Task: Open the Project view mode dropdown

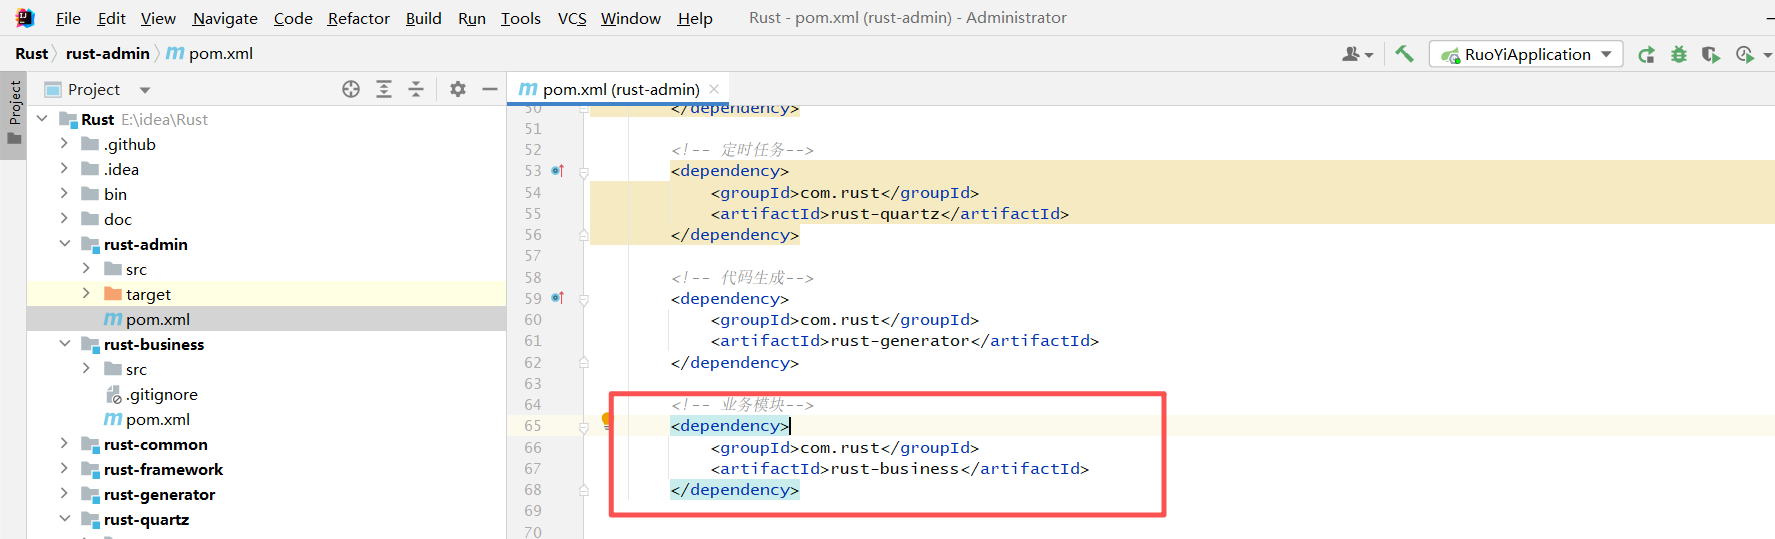Action: (145, 90)
